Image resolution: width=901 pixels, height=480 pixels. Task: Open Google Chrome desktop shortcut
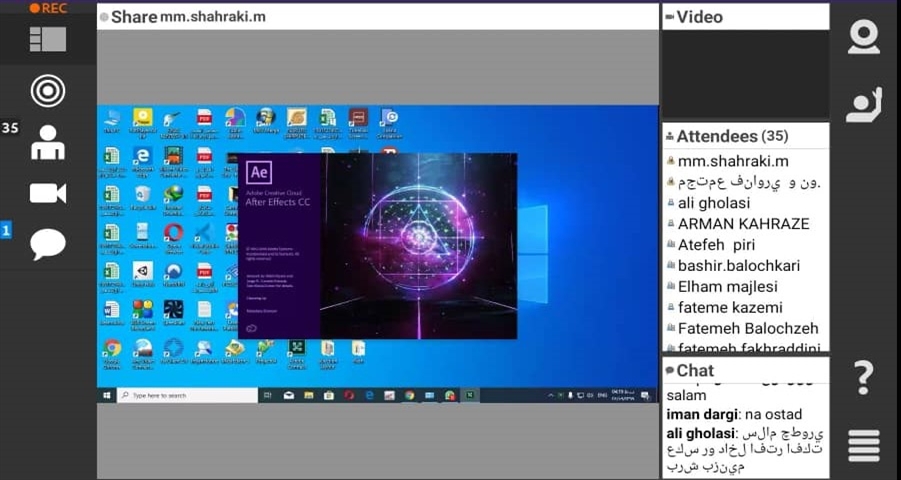click(112, 354)
